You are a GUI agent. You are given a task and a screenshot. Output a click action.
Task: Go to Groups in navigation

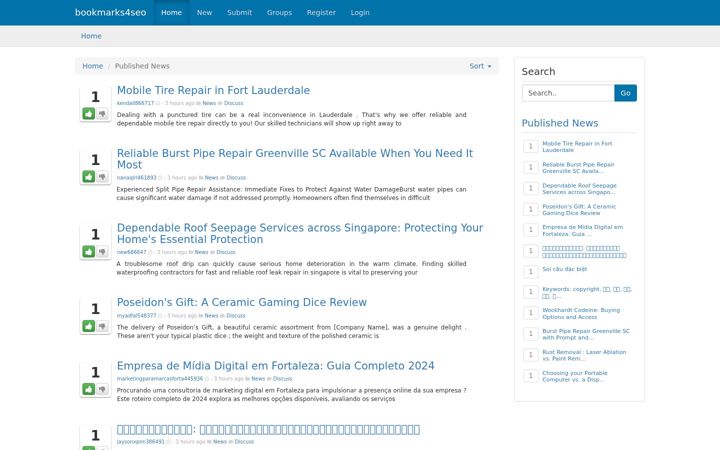click(279, 12)
